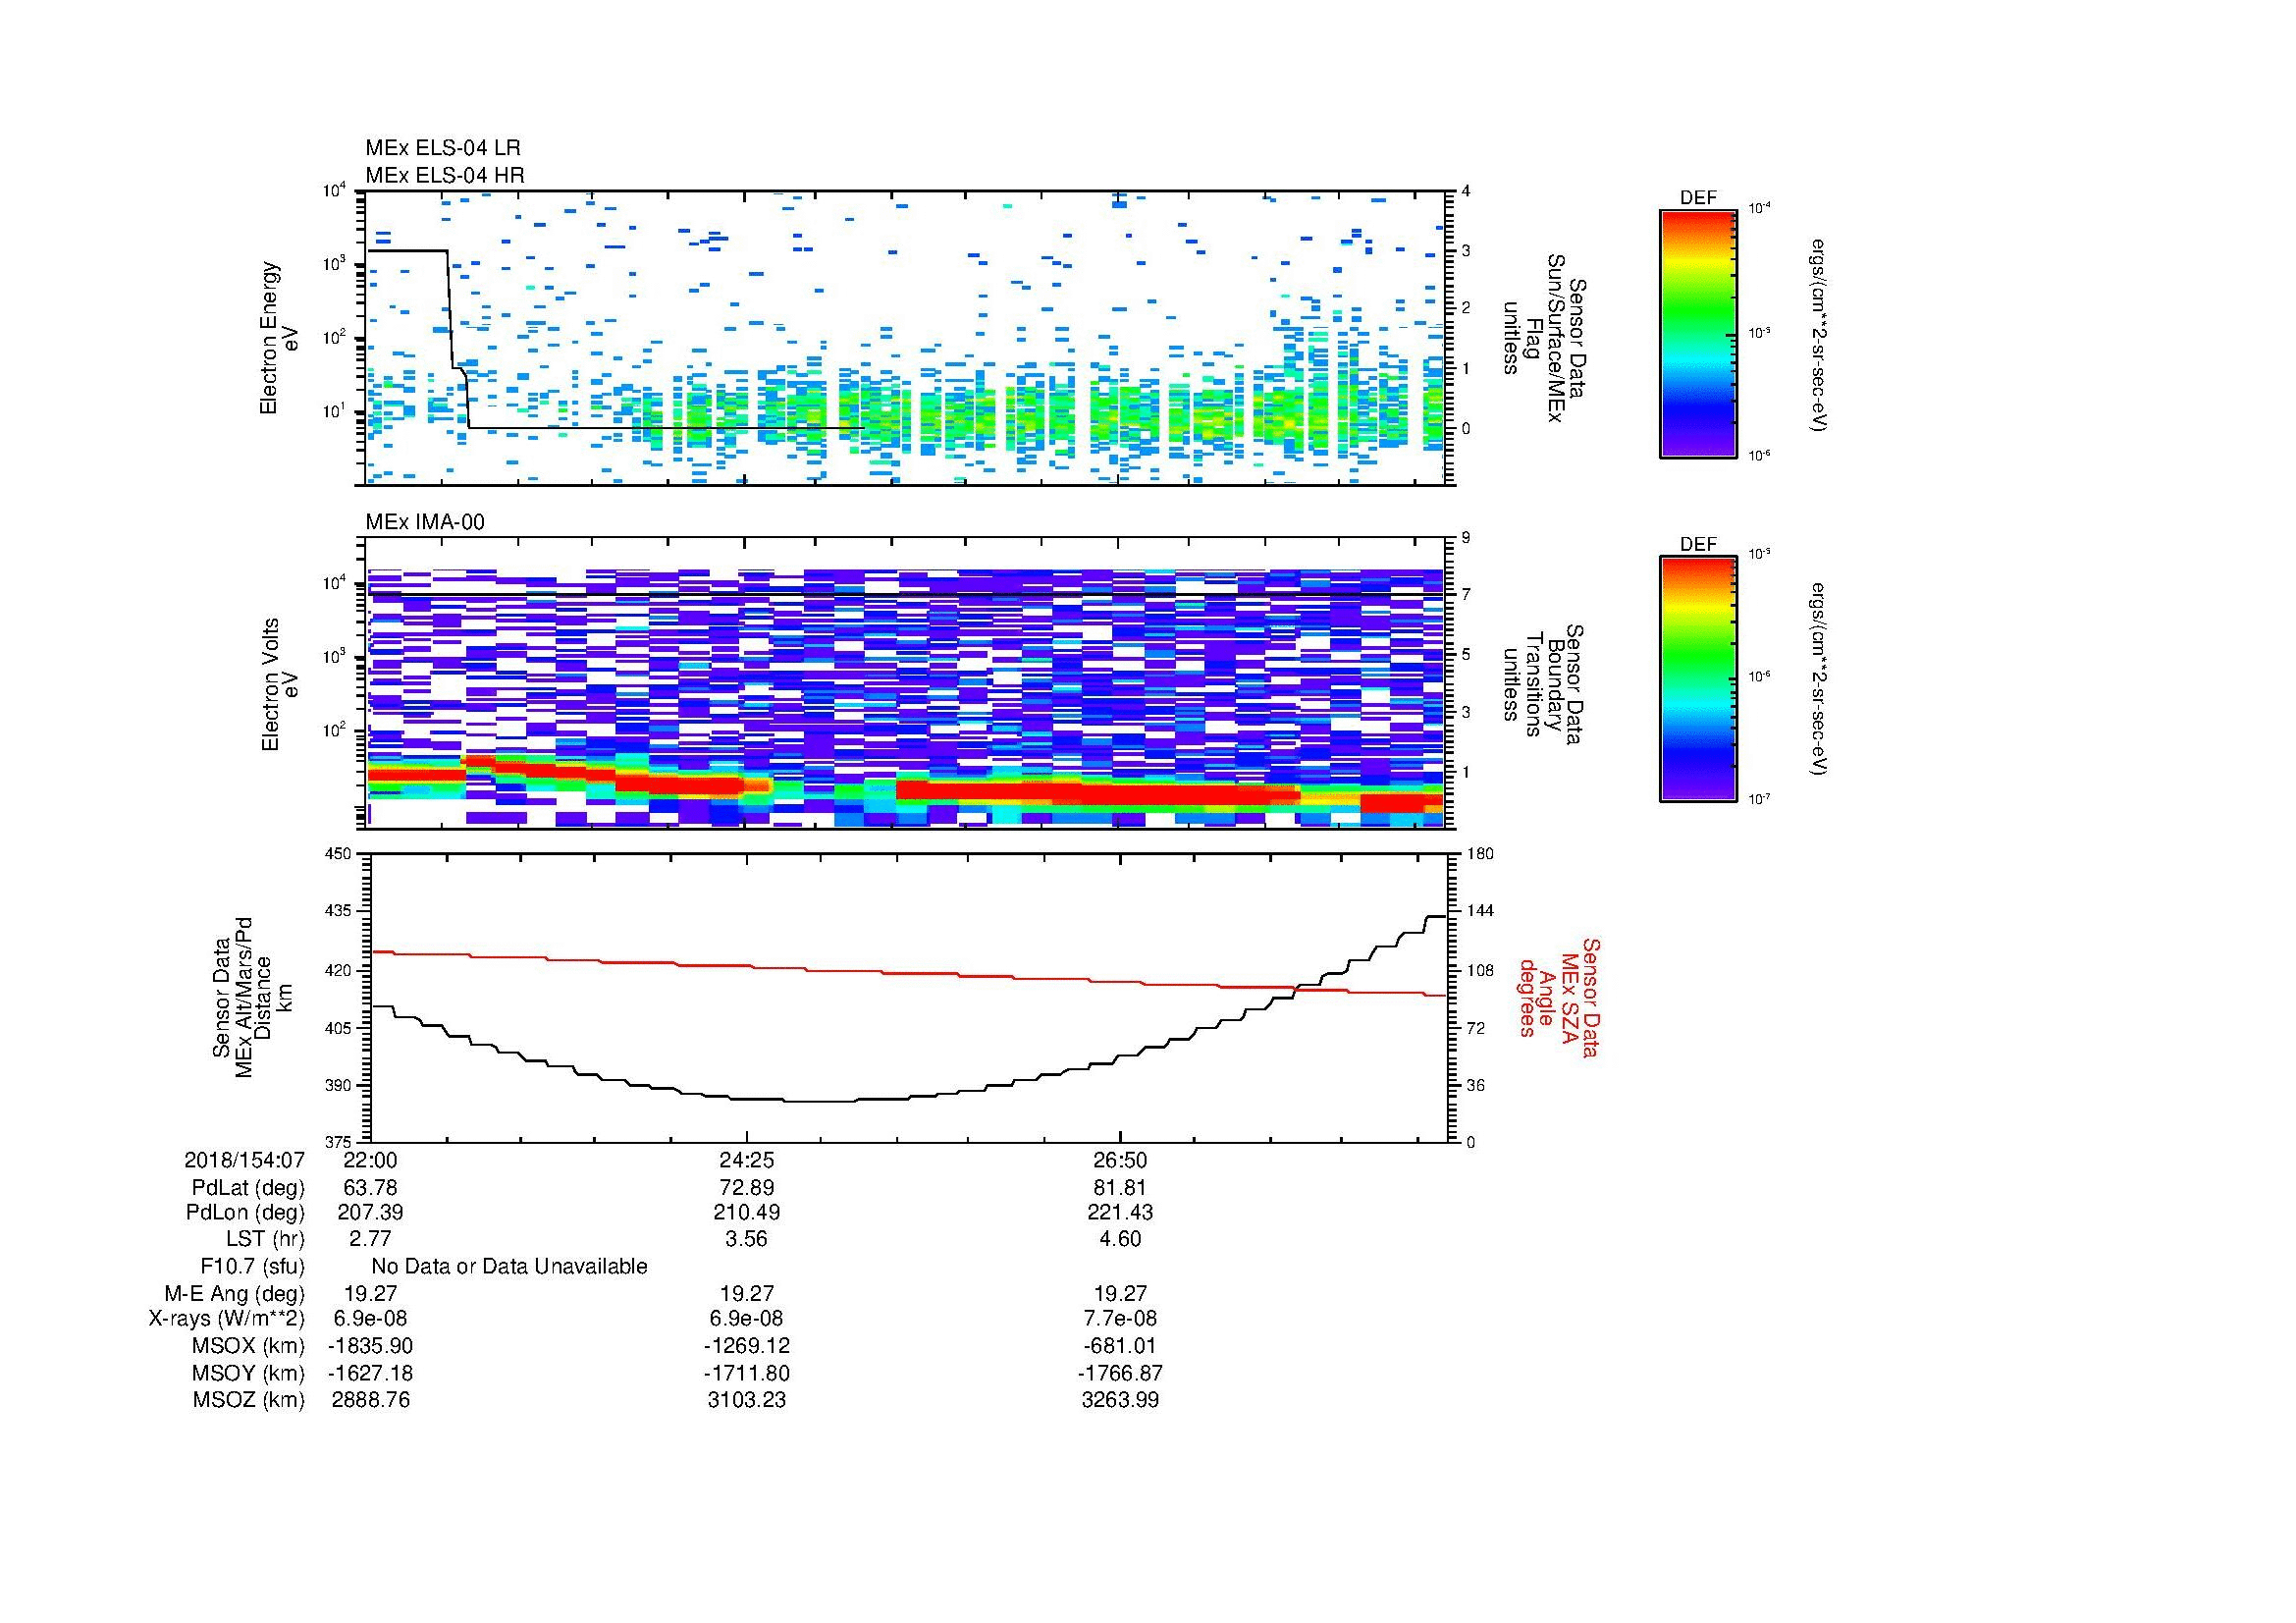Screen dimensions: 2296x1623
Task: Click the LST value 4.60
Action: [x=1120, y=1238]
